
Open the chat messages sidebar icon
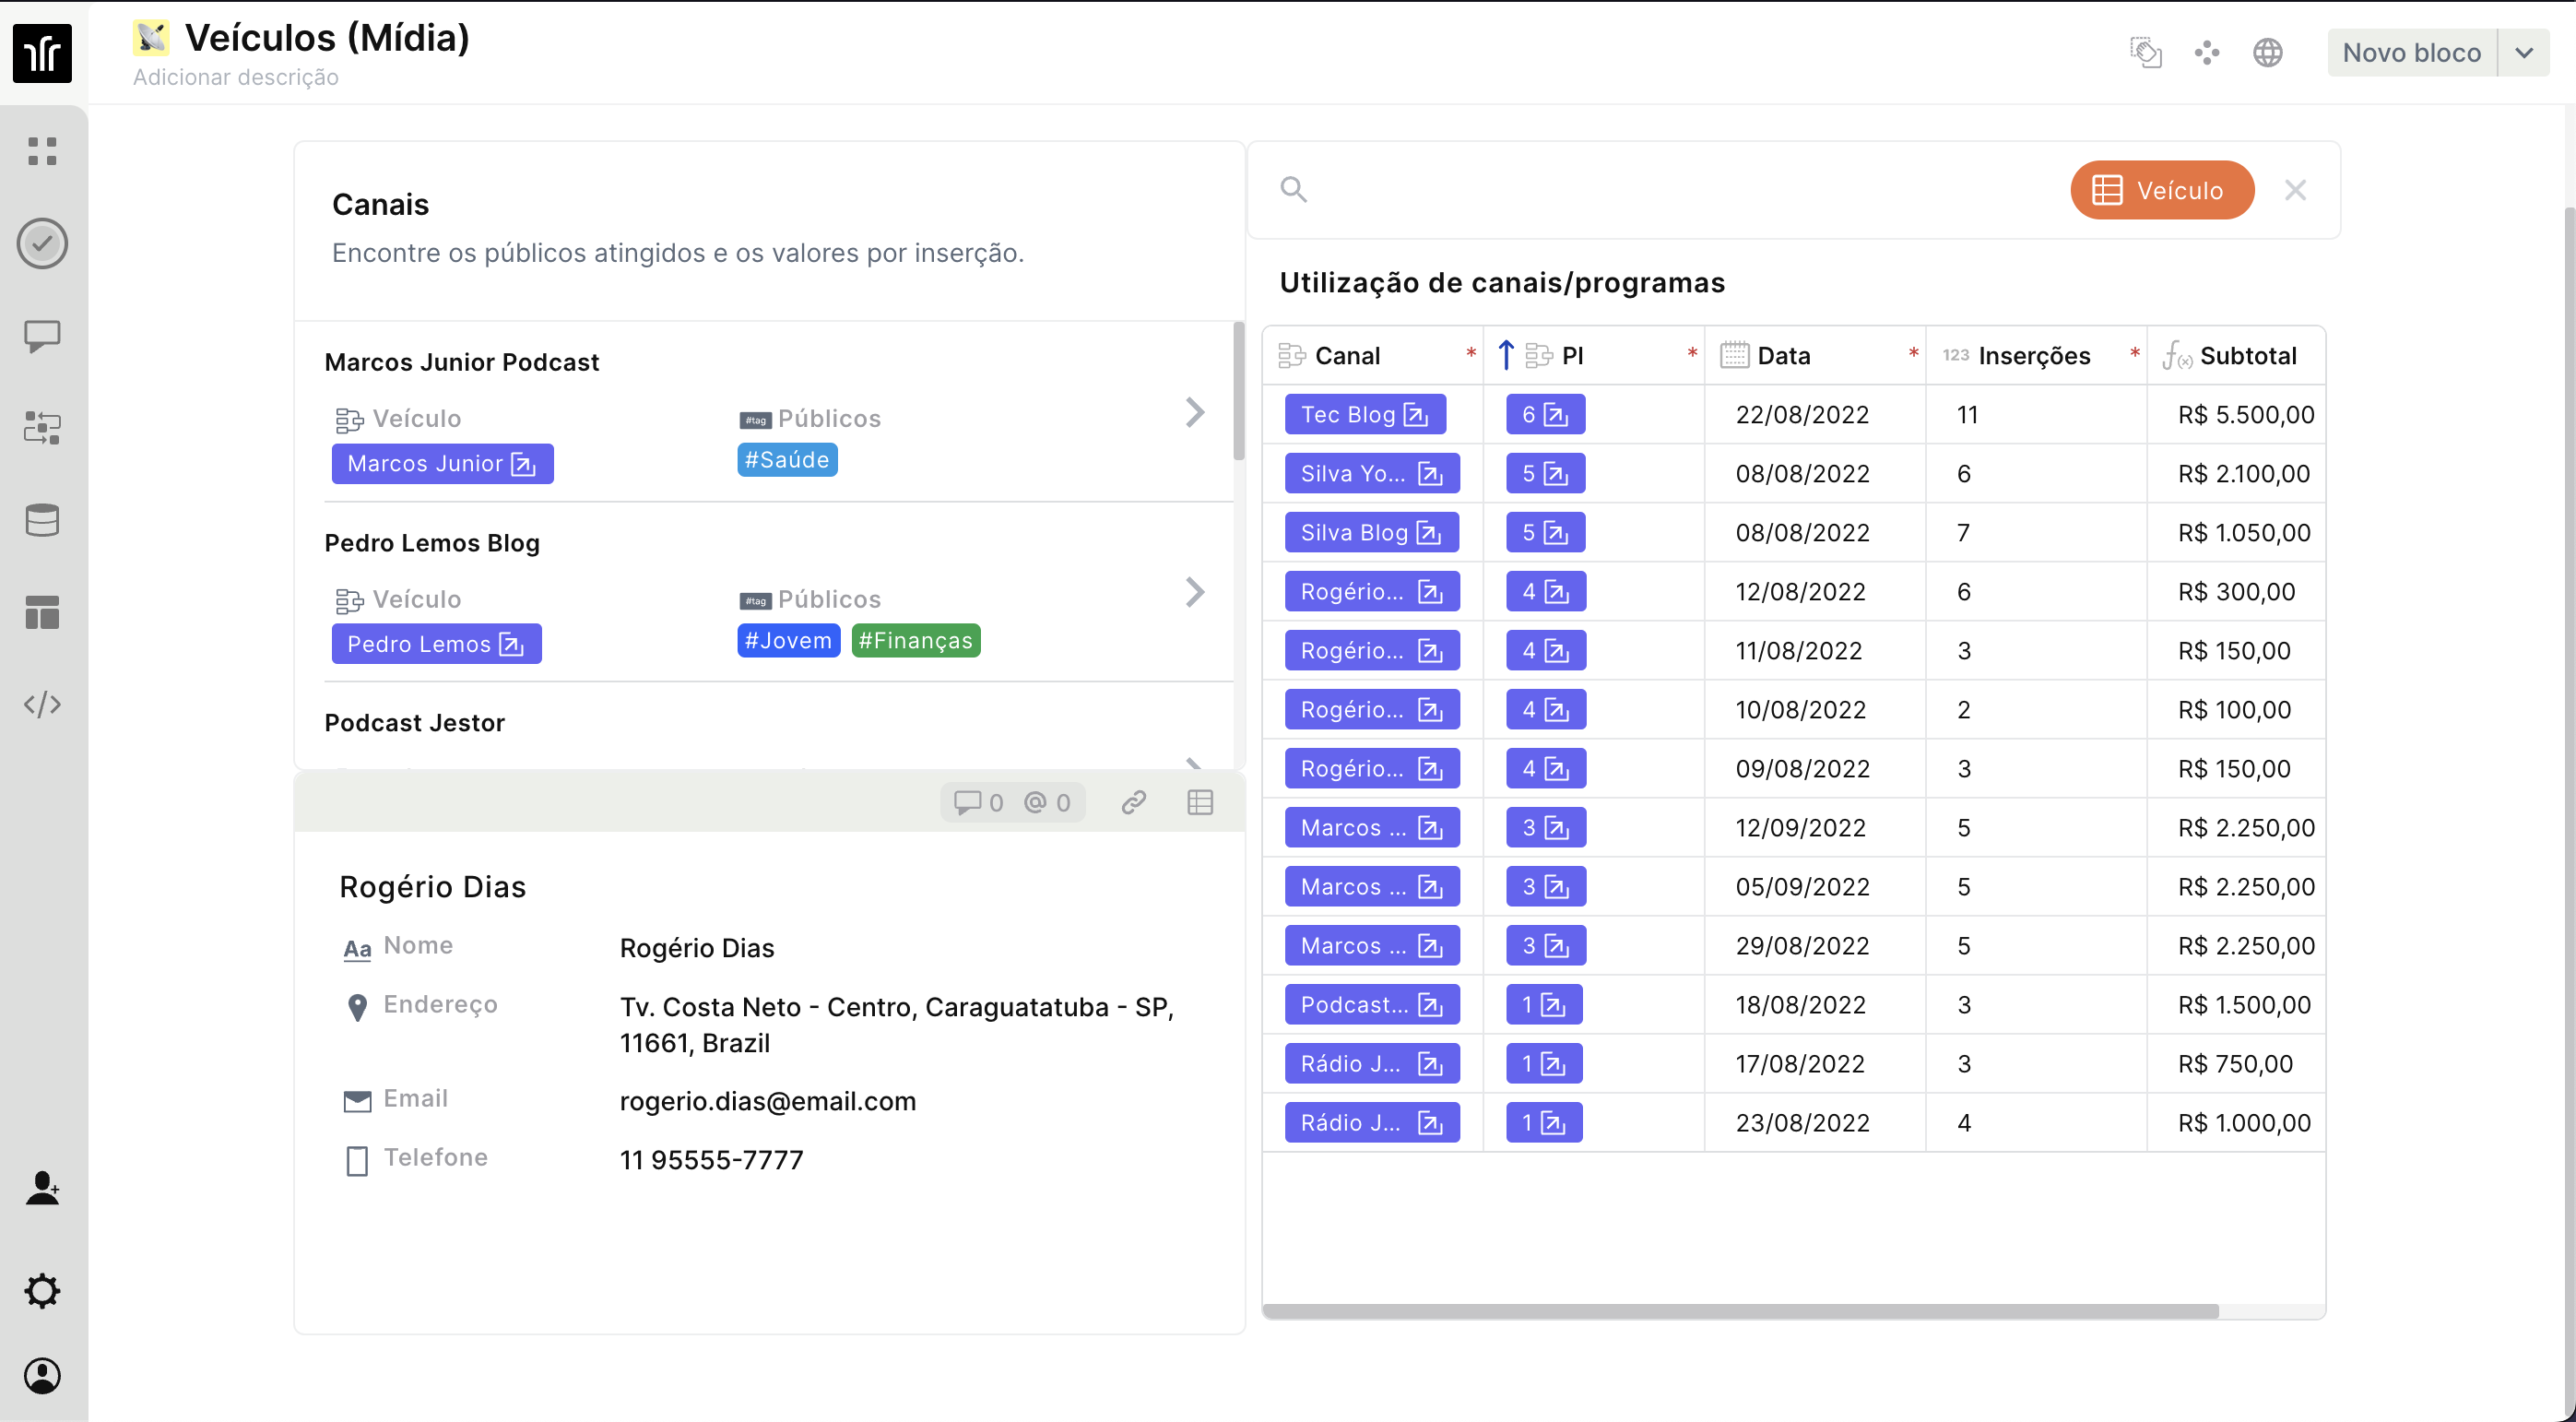point(42,336)
